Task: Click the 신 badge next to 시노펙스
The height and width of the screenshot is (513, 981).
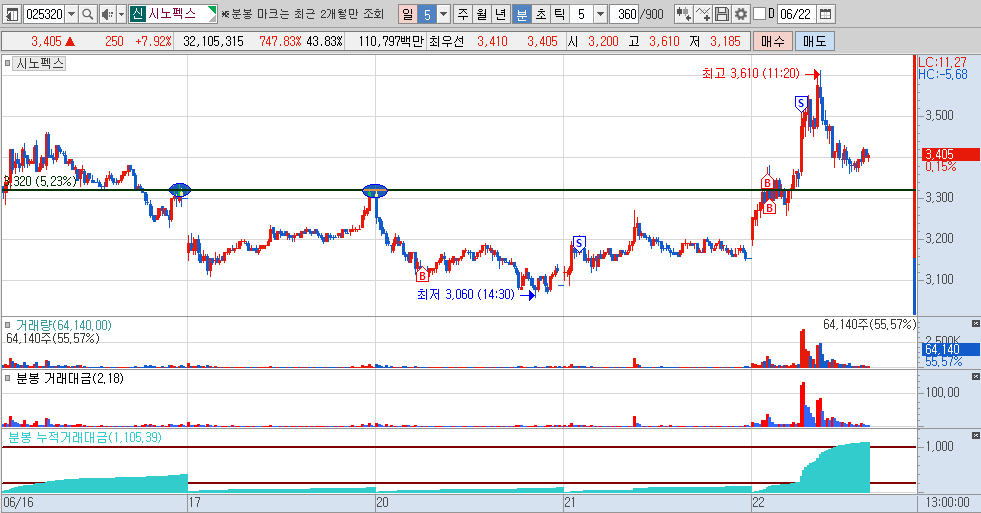Action: click(x=137, y=14)
